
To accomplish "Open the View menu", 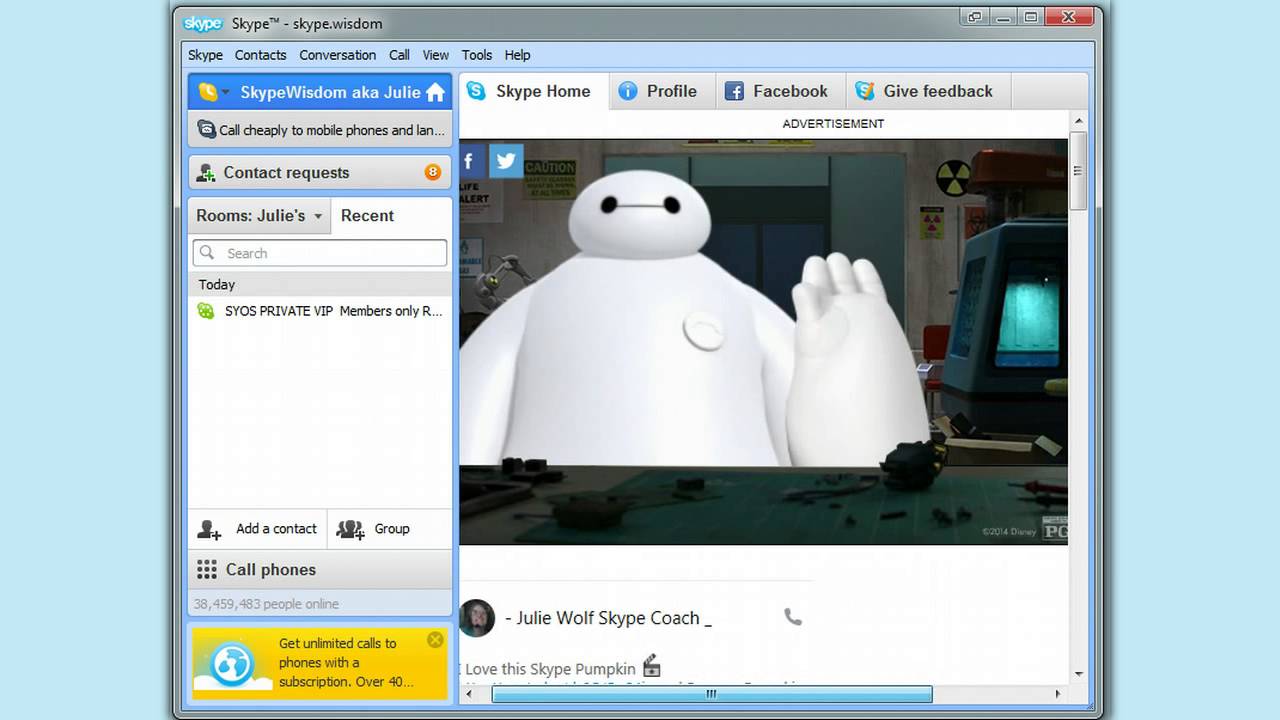I will [x=435, y=55].
